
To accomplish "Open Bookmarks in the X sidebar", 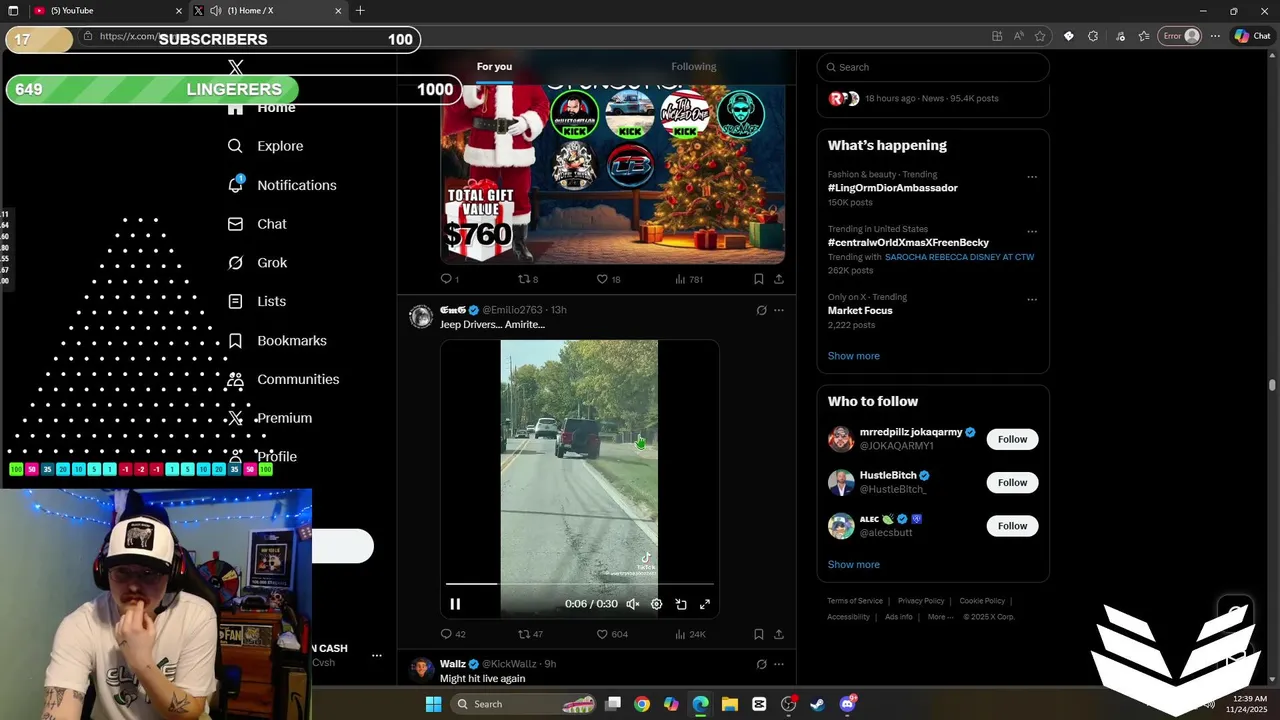I will 277,341.
